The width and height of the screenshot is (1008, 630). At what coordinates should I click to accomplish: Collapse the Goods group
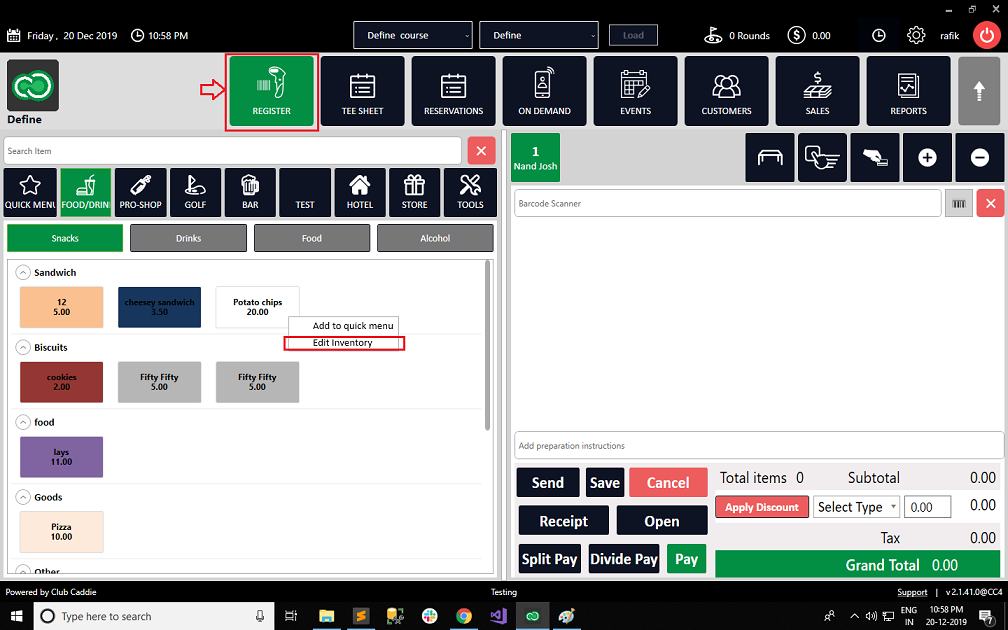(23, 497)
